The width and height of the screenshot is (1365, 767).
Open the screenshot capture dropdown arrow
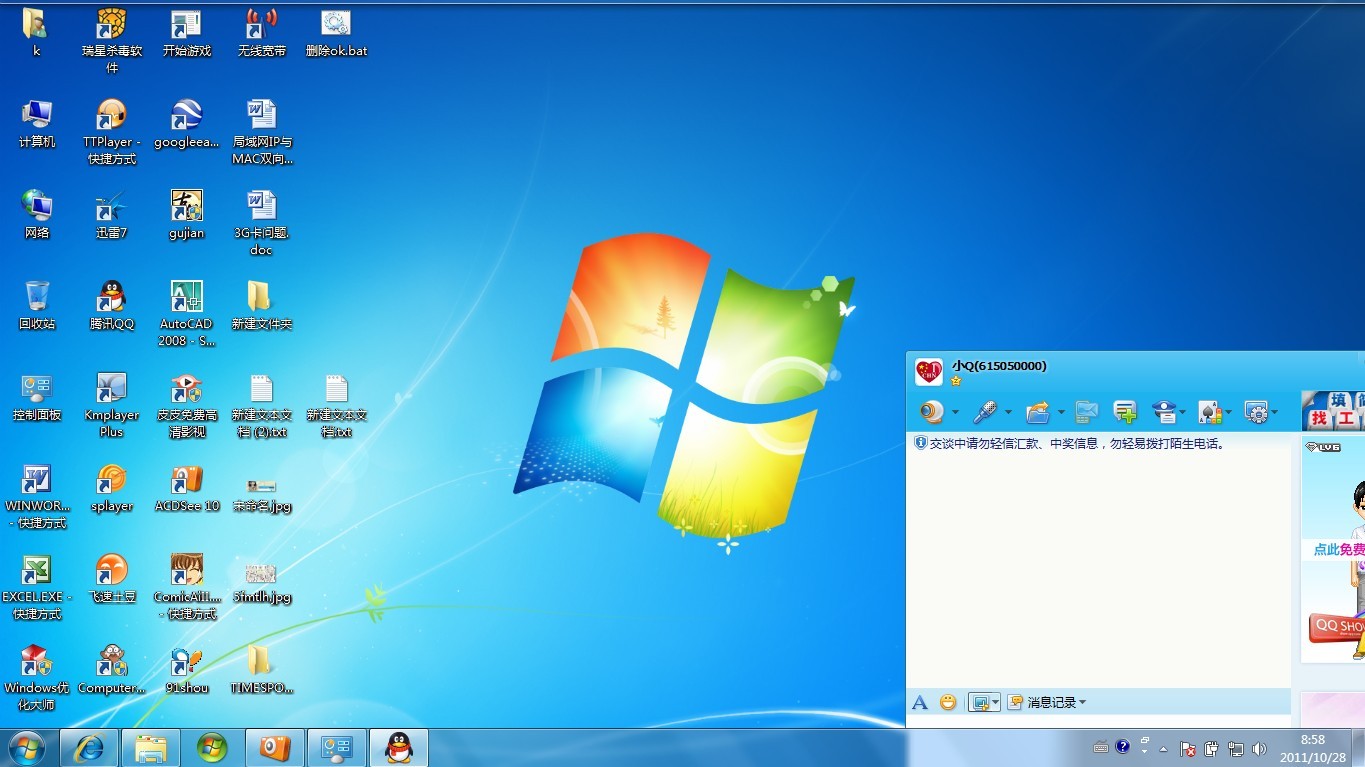click(995, 704)
